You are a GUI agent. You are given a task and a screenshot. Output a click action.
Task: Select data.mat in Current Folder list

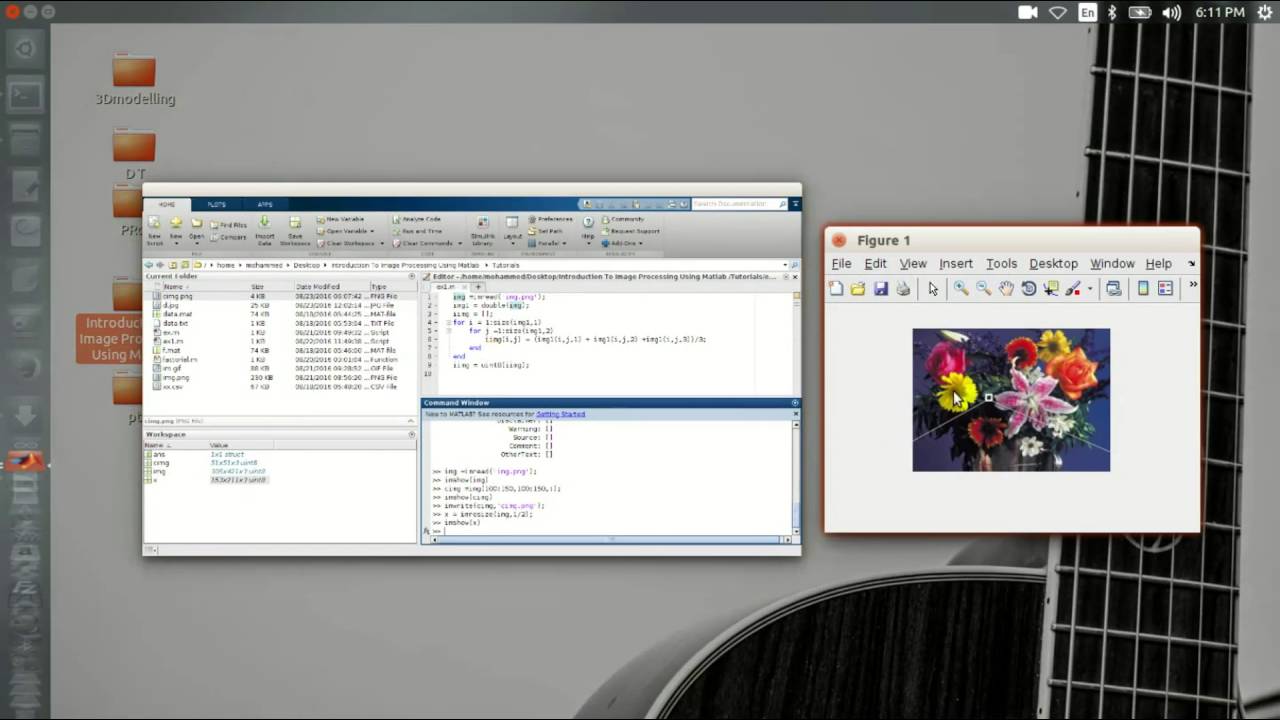279,314
